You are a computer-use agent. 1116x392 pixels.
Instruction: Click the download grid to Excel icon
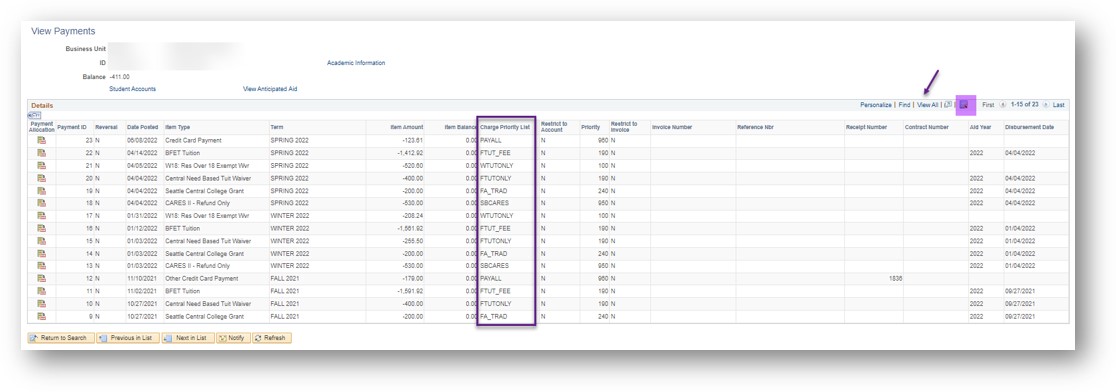pyautogui.click(x=964, y=105)
